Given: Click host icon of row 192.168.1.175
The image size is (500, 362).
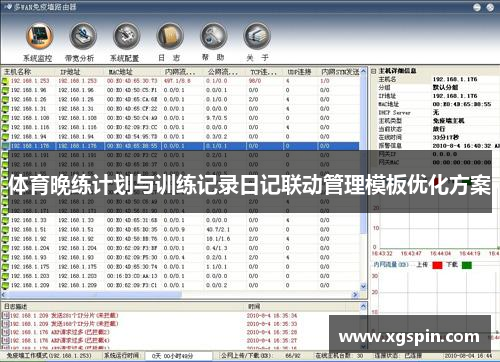Looking at the screenshot, I should pos(5,267).
